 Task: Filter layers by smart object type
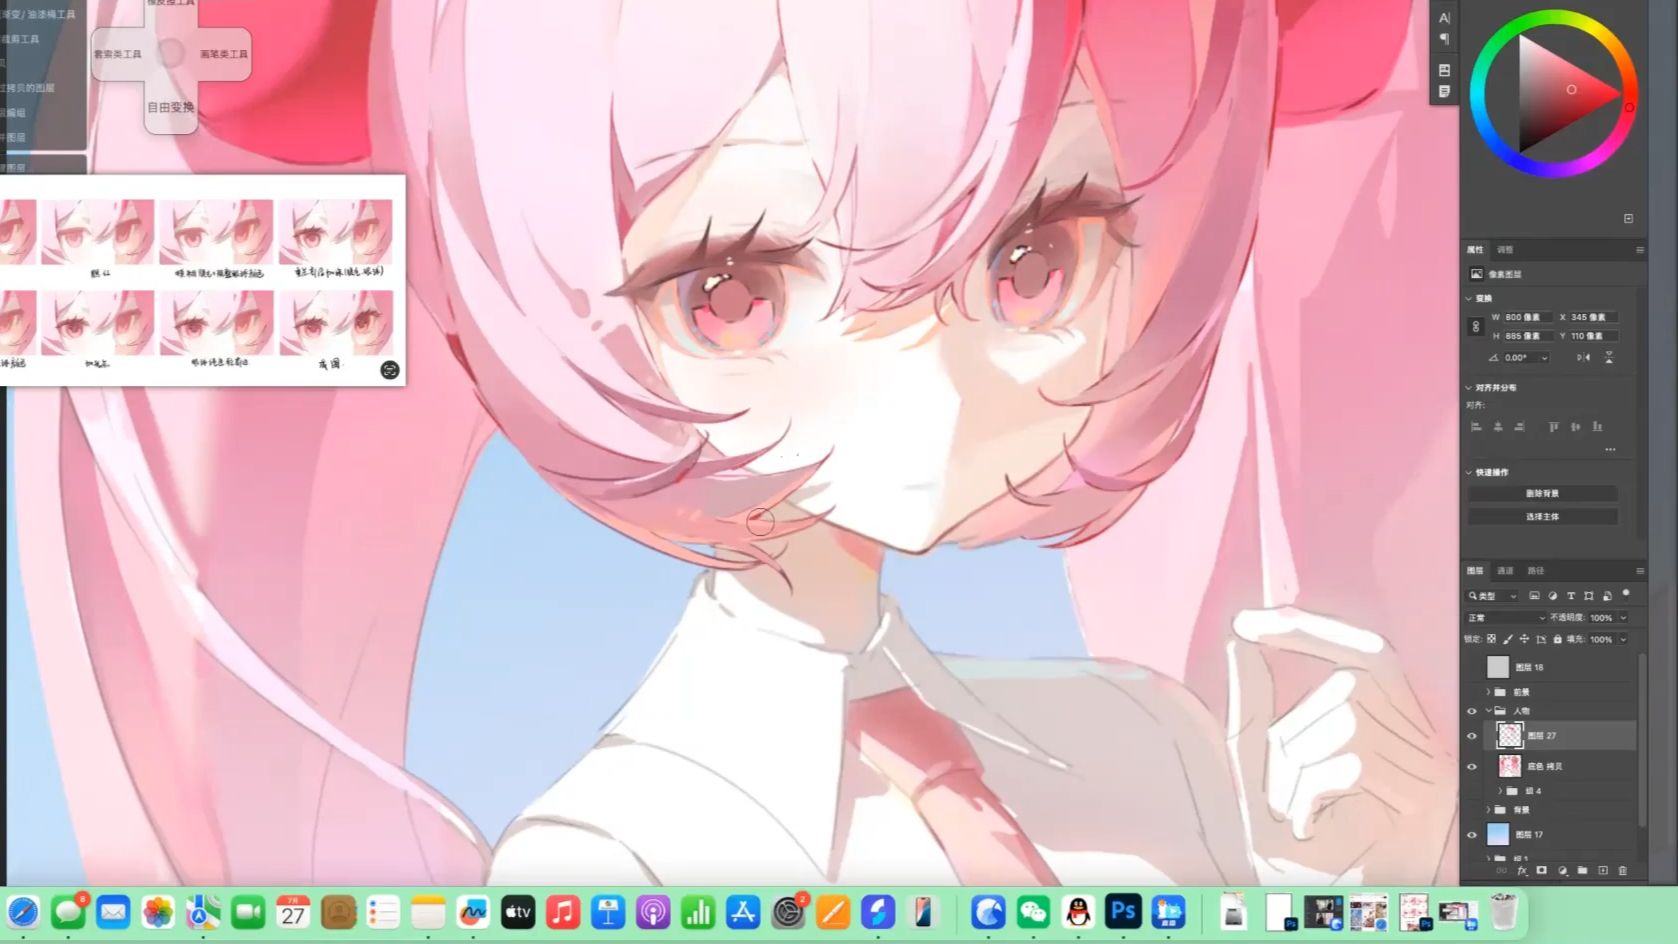click(1606, 596)
